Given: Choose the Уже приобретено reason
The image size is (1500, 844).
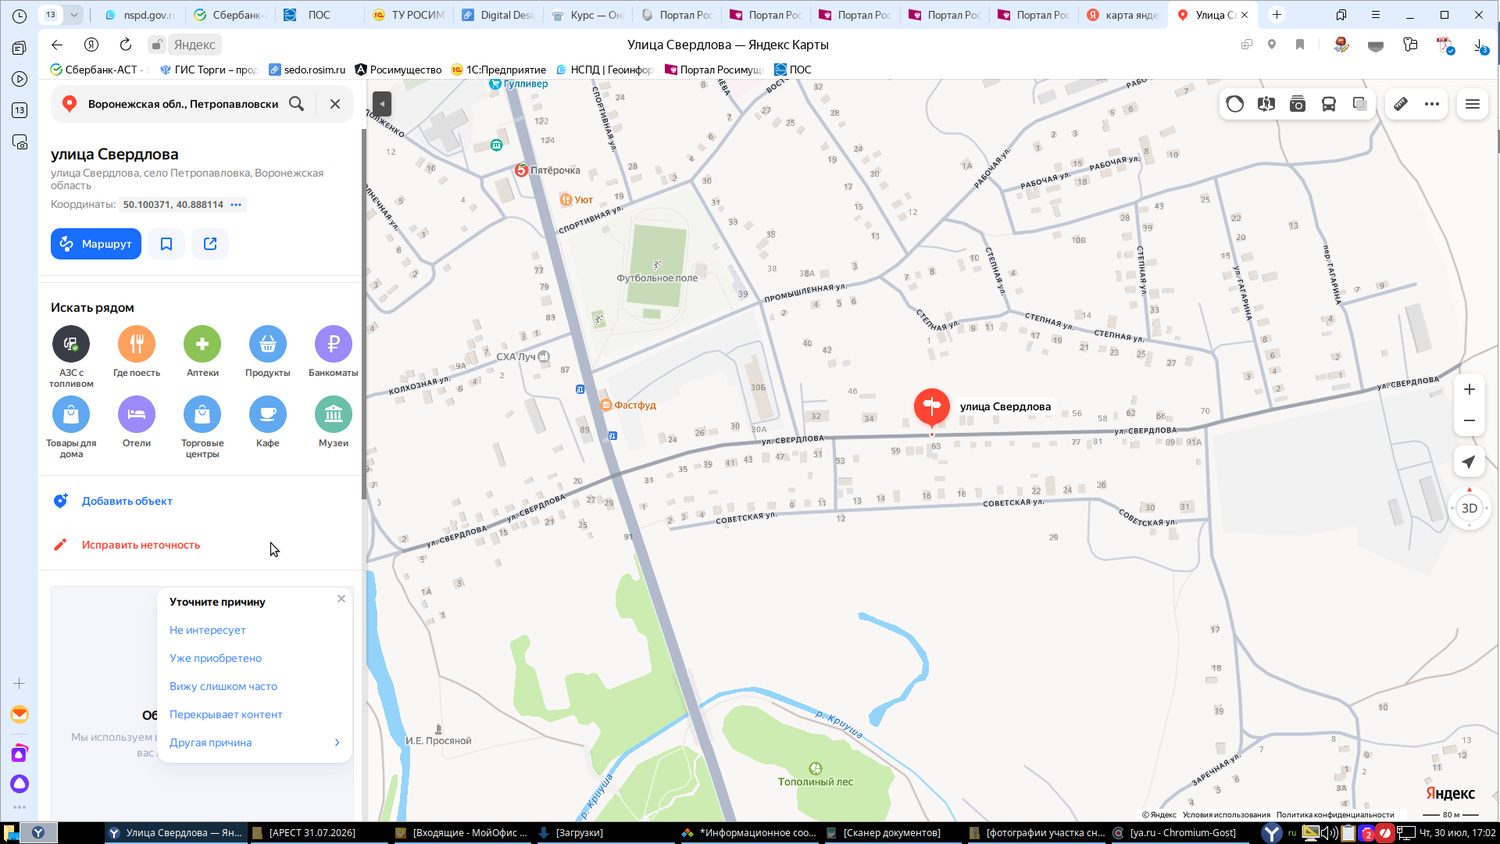Looking at the screenshot, I should [x=215, y=659].
